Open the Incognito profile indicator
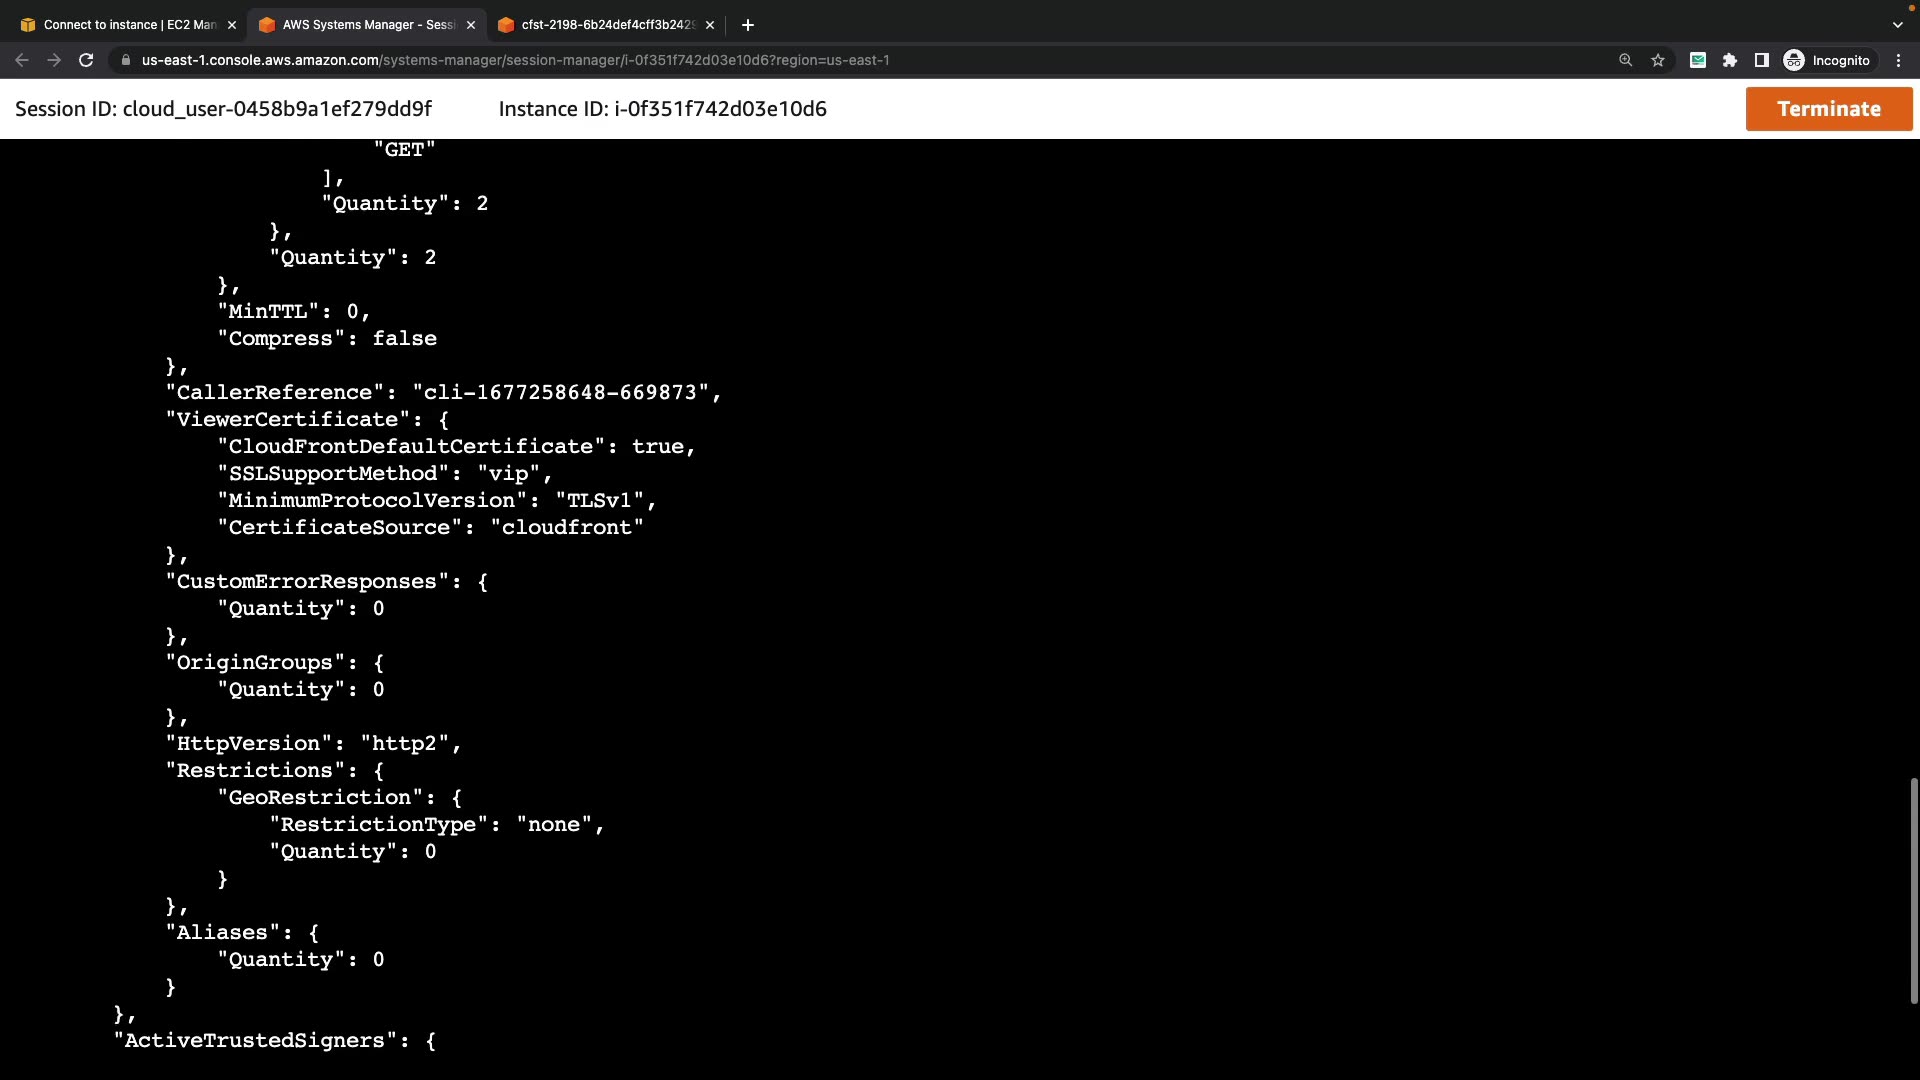1920x1080 pixels. pos(1827,60)
